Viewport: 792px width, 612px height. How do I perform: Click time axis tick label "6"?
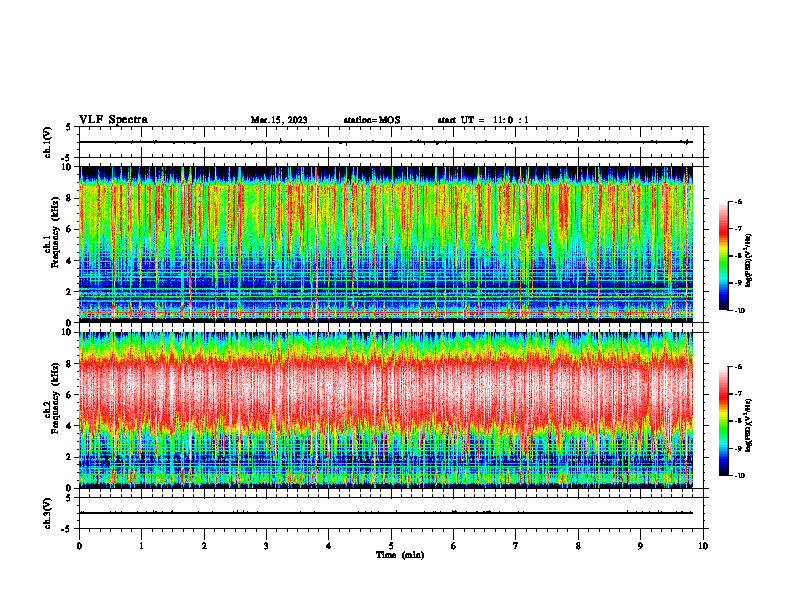coord(454,546)
